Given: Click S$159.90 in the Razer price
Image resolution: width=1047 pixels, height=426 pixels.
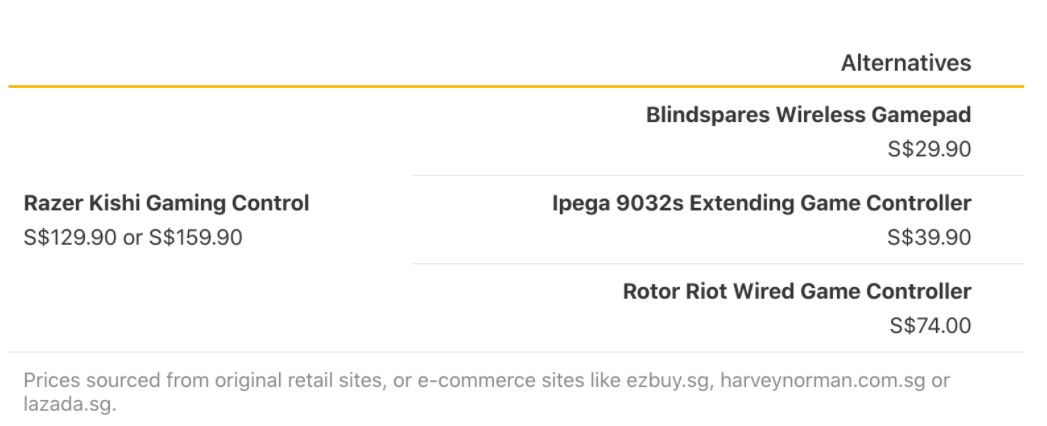Looking at the screenshot, I should [x=196, y=237].
